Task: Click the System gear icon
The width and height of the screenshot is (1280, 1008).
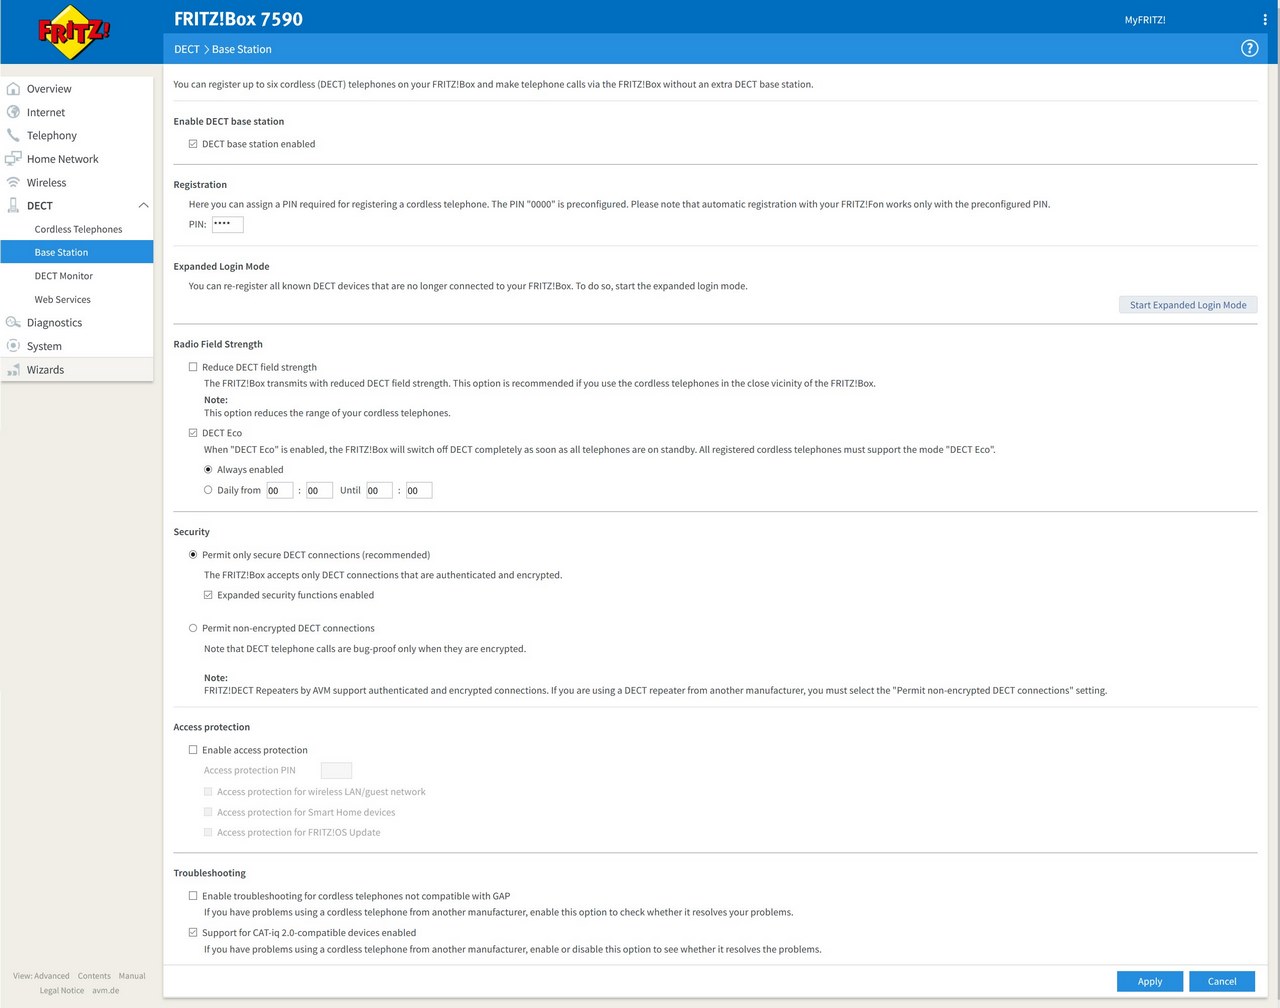Action: 13,346
